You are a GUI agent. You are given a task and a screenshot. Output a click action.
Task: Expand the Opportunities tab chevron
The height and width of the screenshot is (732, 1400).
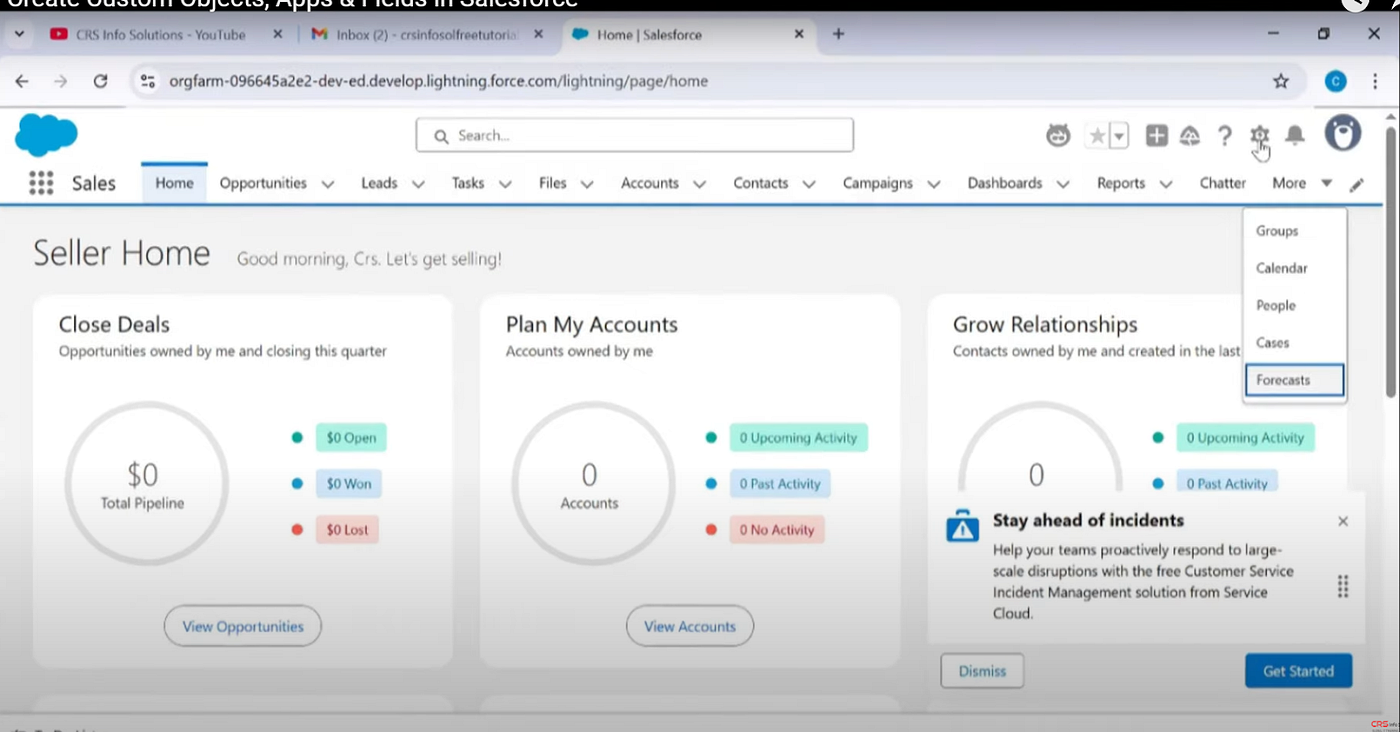pos(327,184)
